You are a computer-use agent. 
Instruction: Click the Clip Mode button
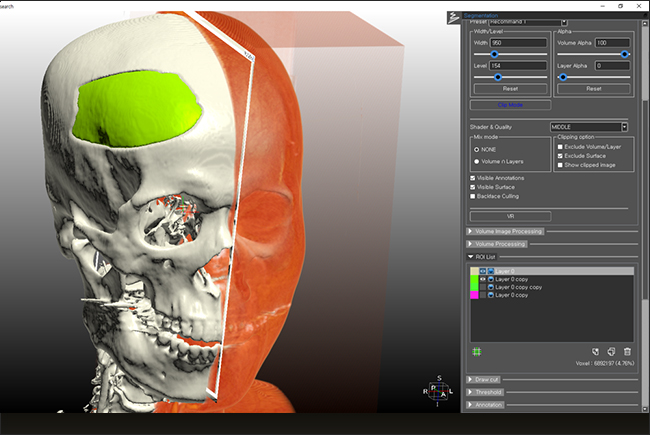pos(510,104)
